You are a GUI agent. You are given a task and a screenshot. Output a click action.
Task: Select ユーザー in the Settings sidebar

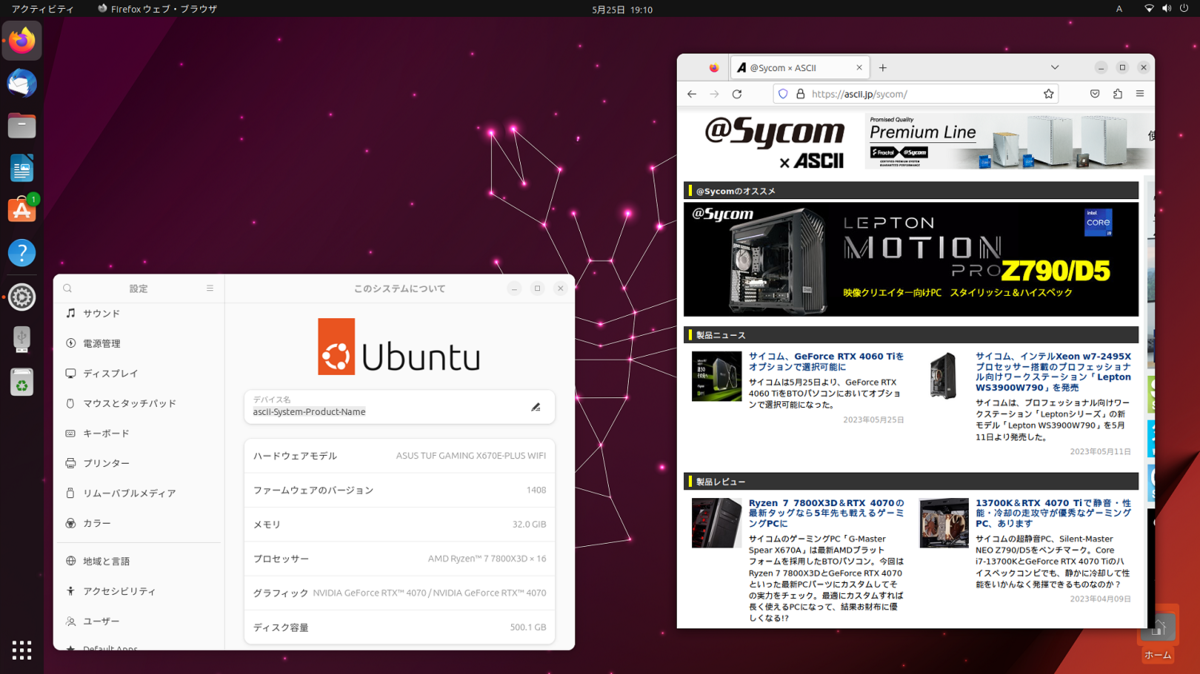point(139,621)
